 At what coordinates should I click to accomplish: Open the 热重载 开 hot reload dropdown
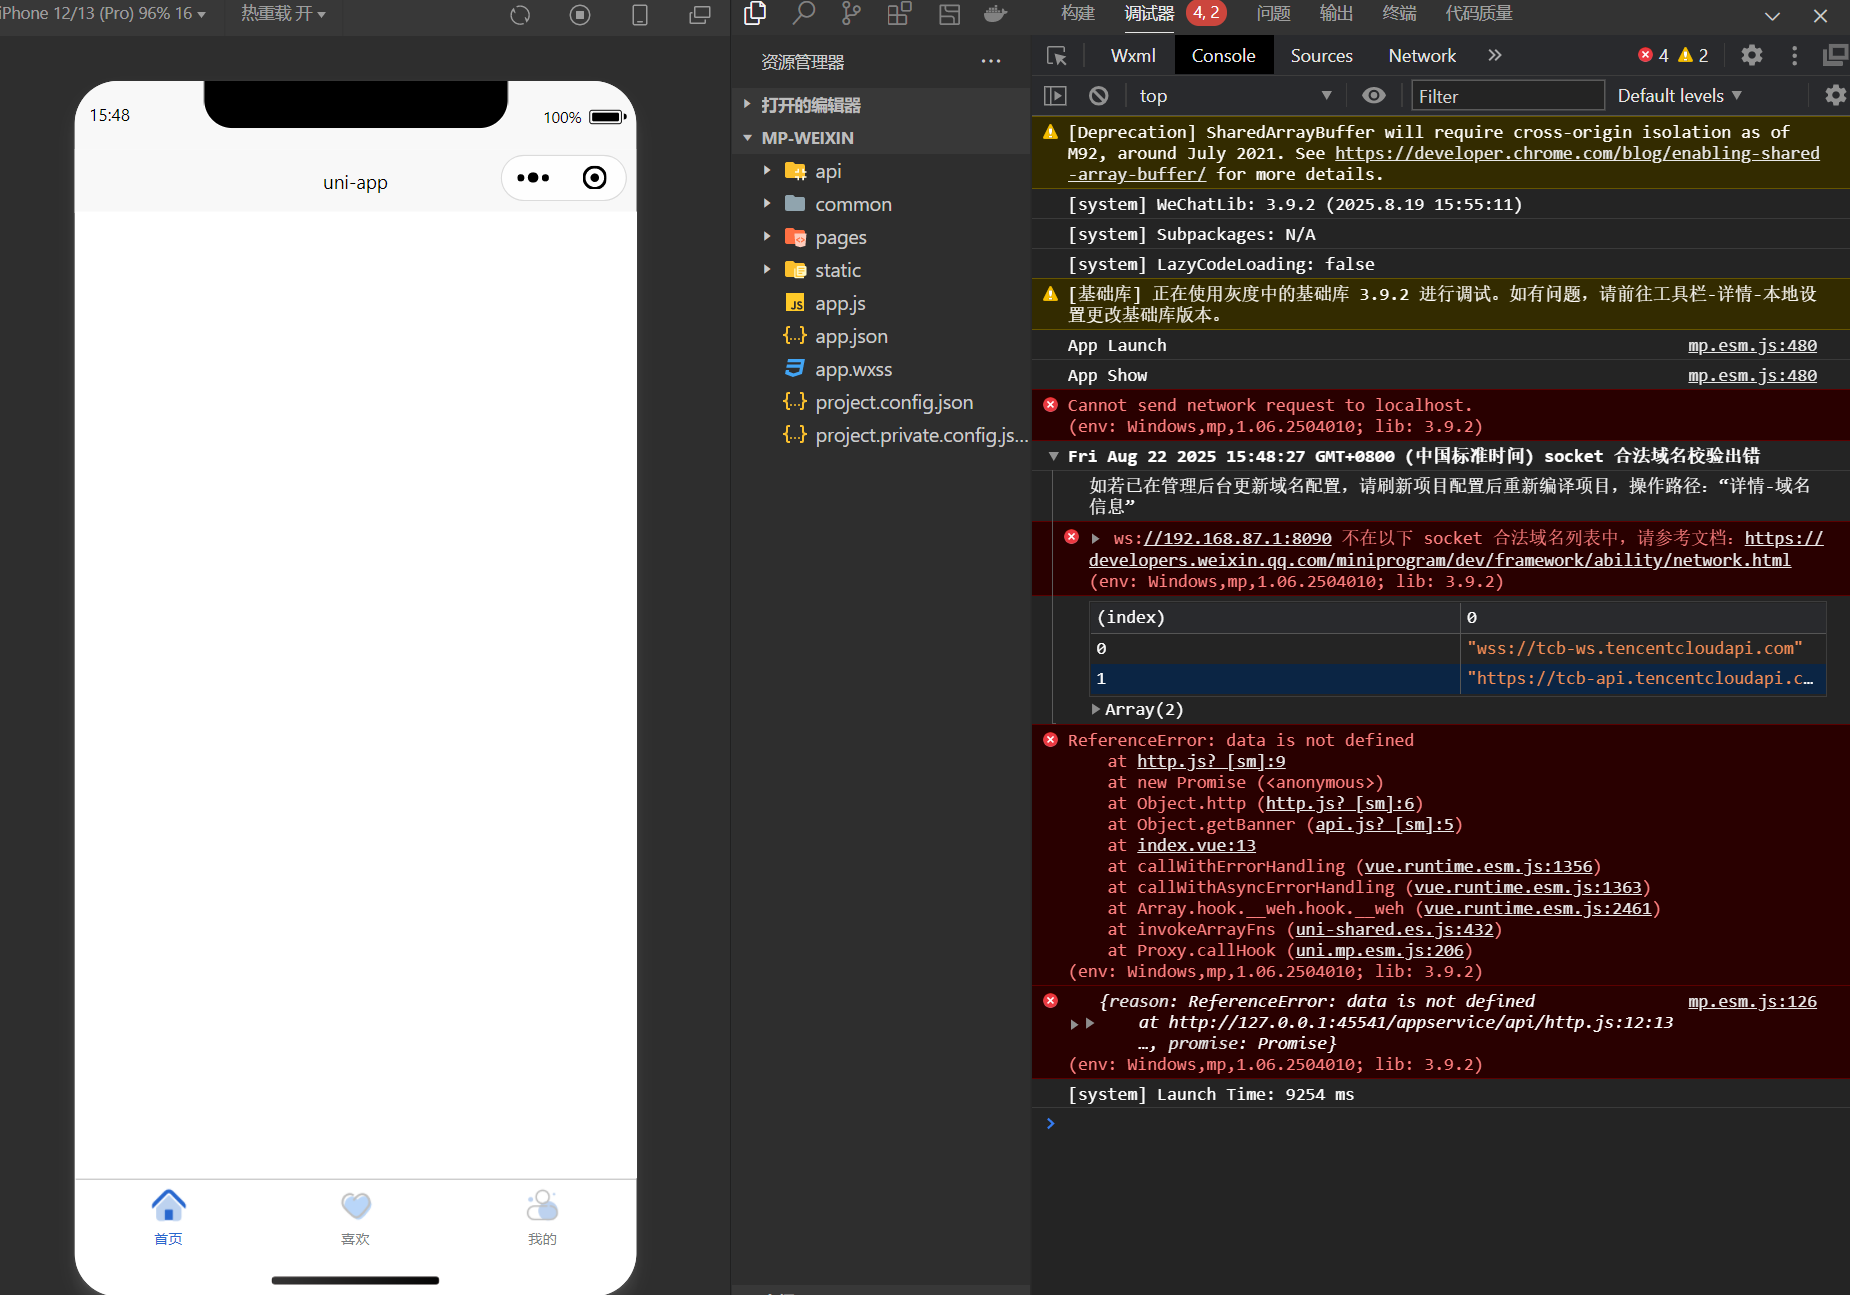[x=283, y=13]
